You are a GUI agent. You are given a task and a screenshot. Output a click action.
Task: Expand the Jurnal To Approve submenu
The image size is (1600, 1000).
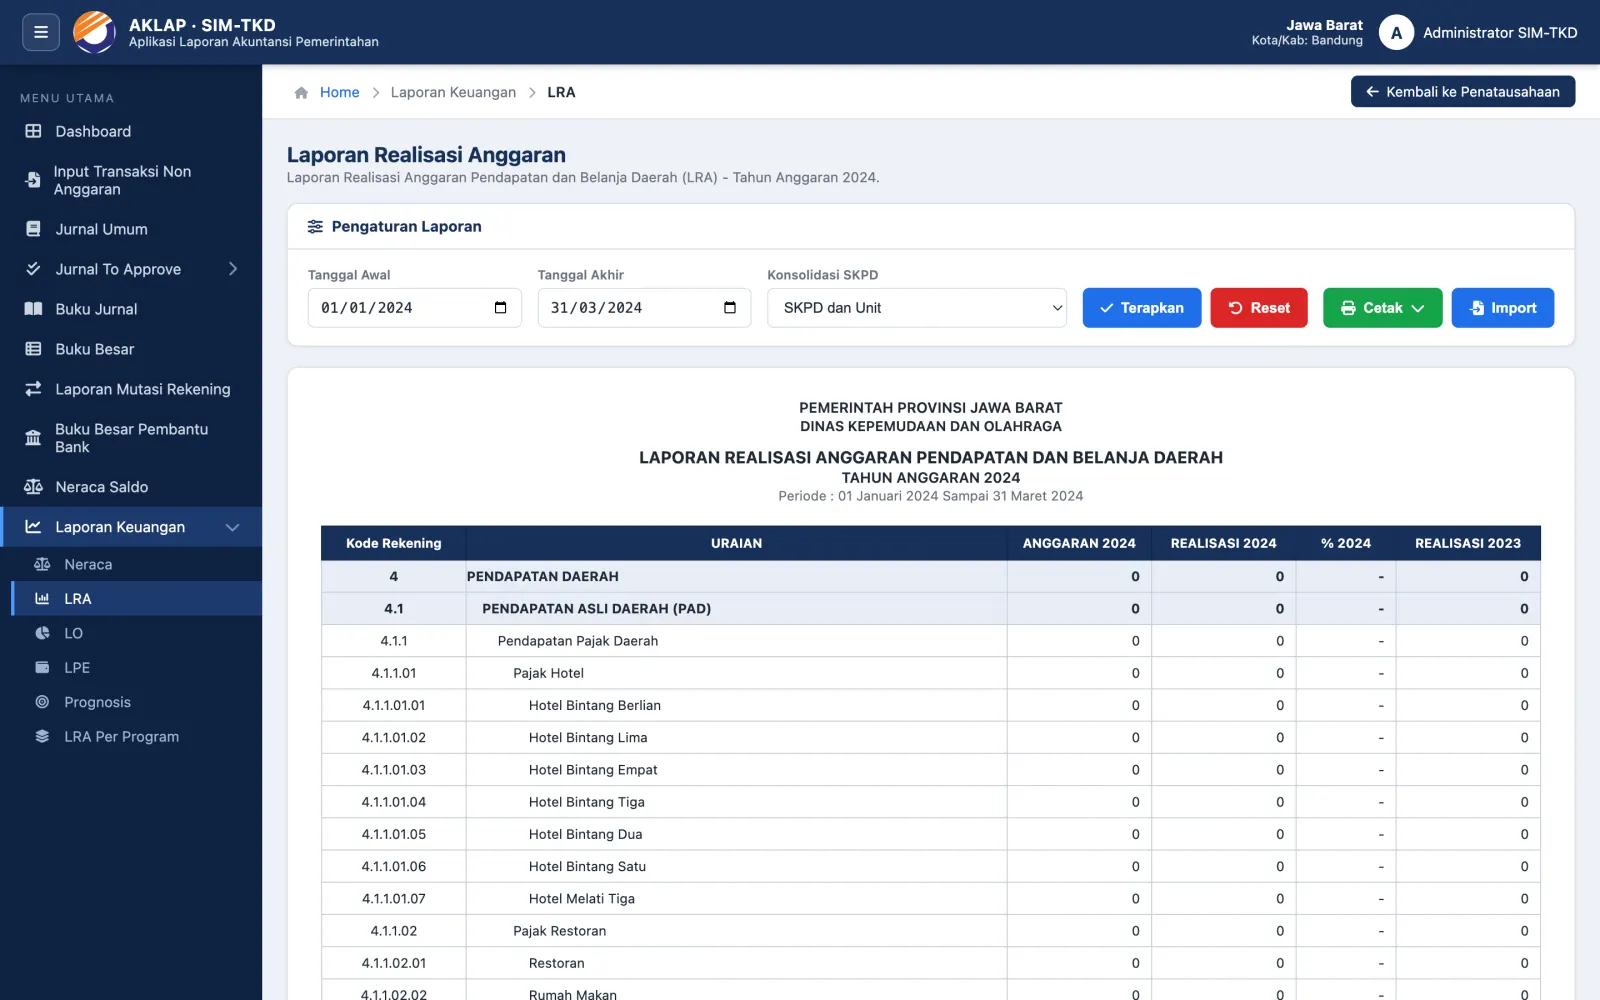(x=233, y=269)
